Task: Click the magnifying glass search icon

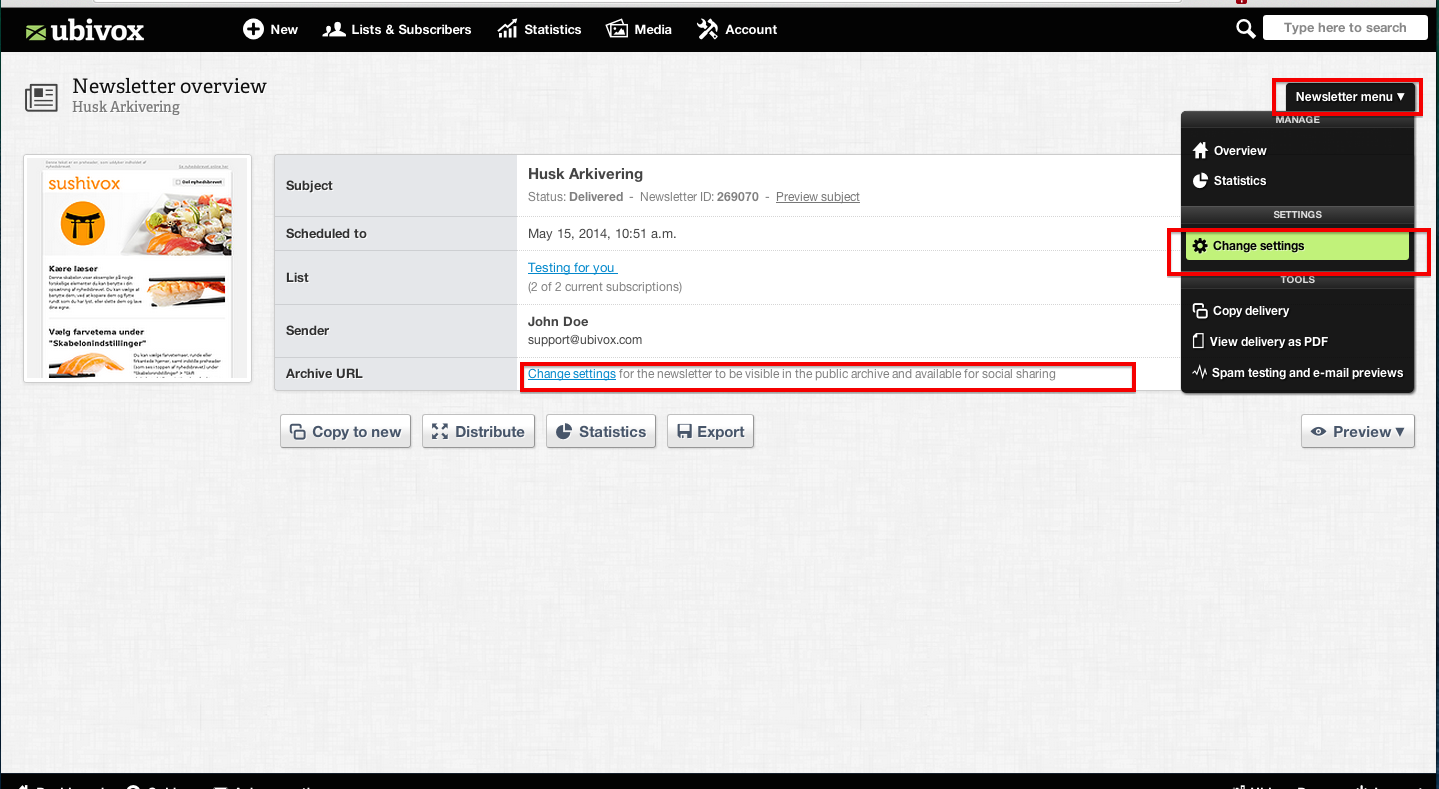Action: (1245, 29)
